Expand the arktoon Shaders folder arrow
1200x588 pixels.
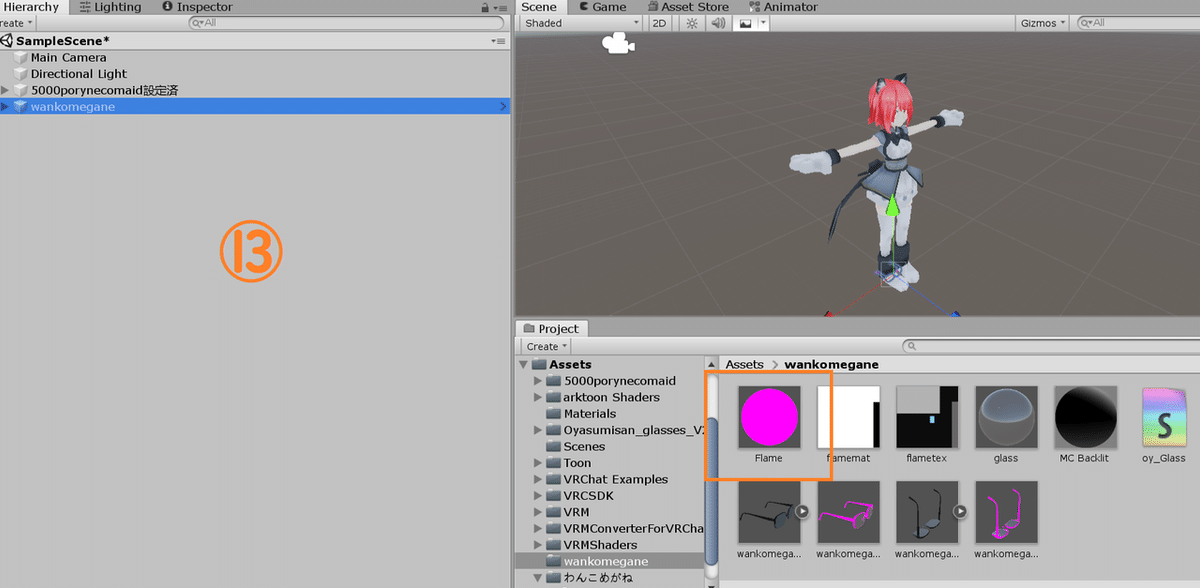pos(538,397)
